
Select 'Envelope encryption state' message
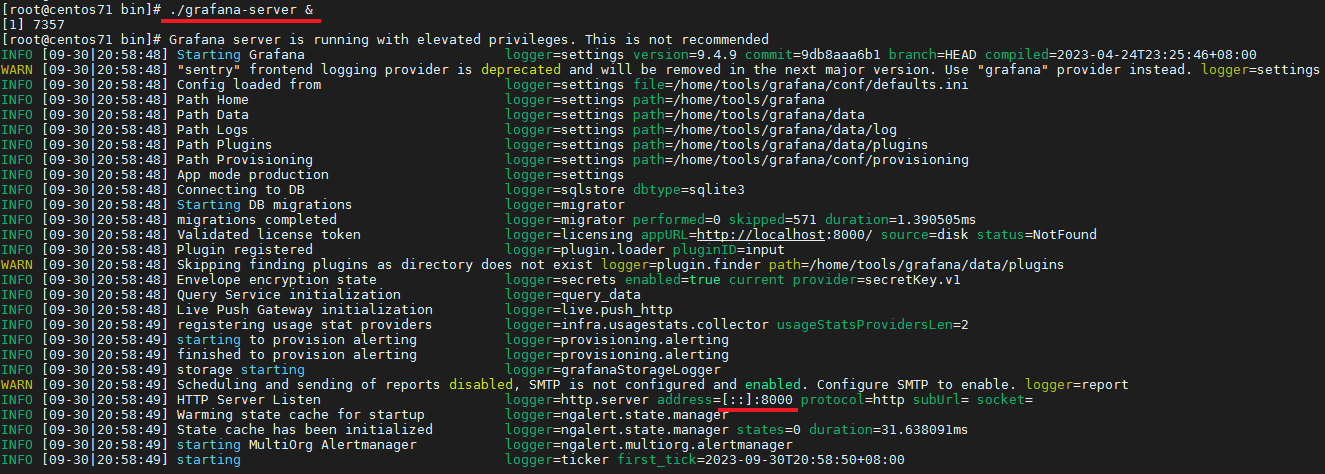276,280
